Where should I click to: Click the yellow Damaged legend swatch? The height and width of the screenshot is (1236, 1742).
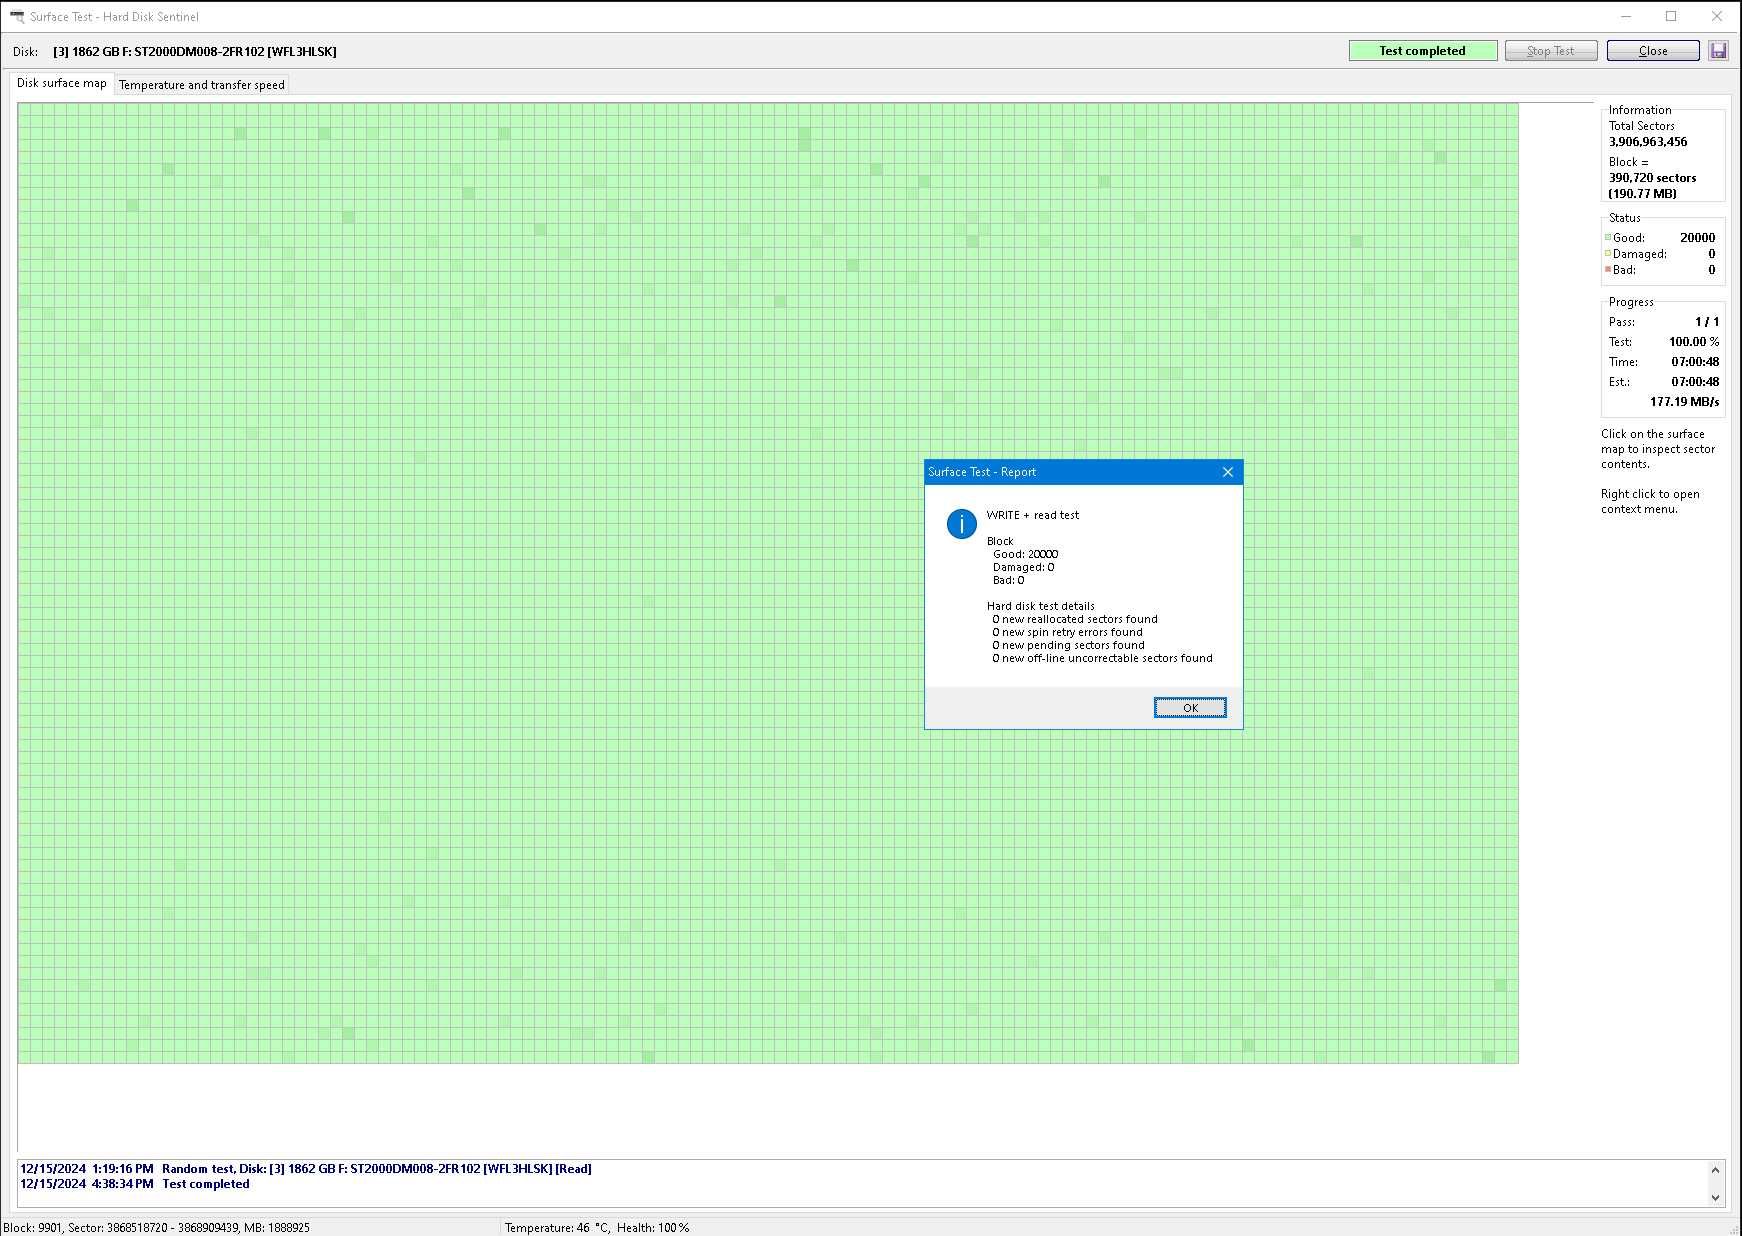pyautogui.click(x=1608, y=254)
